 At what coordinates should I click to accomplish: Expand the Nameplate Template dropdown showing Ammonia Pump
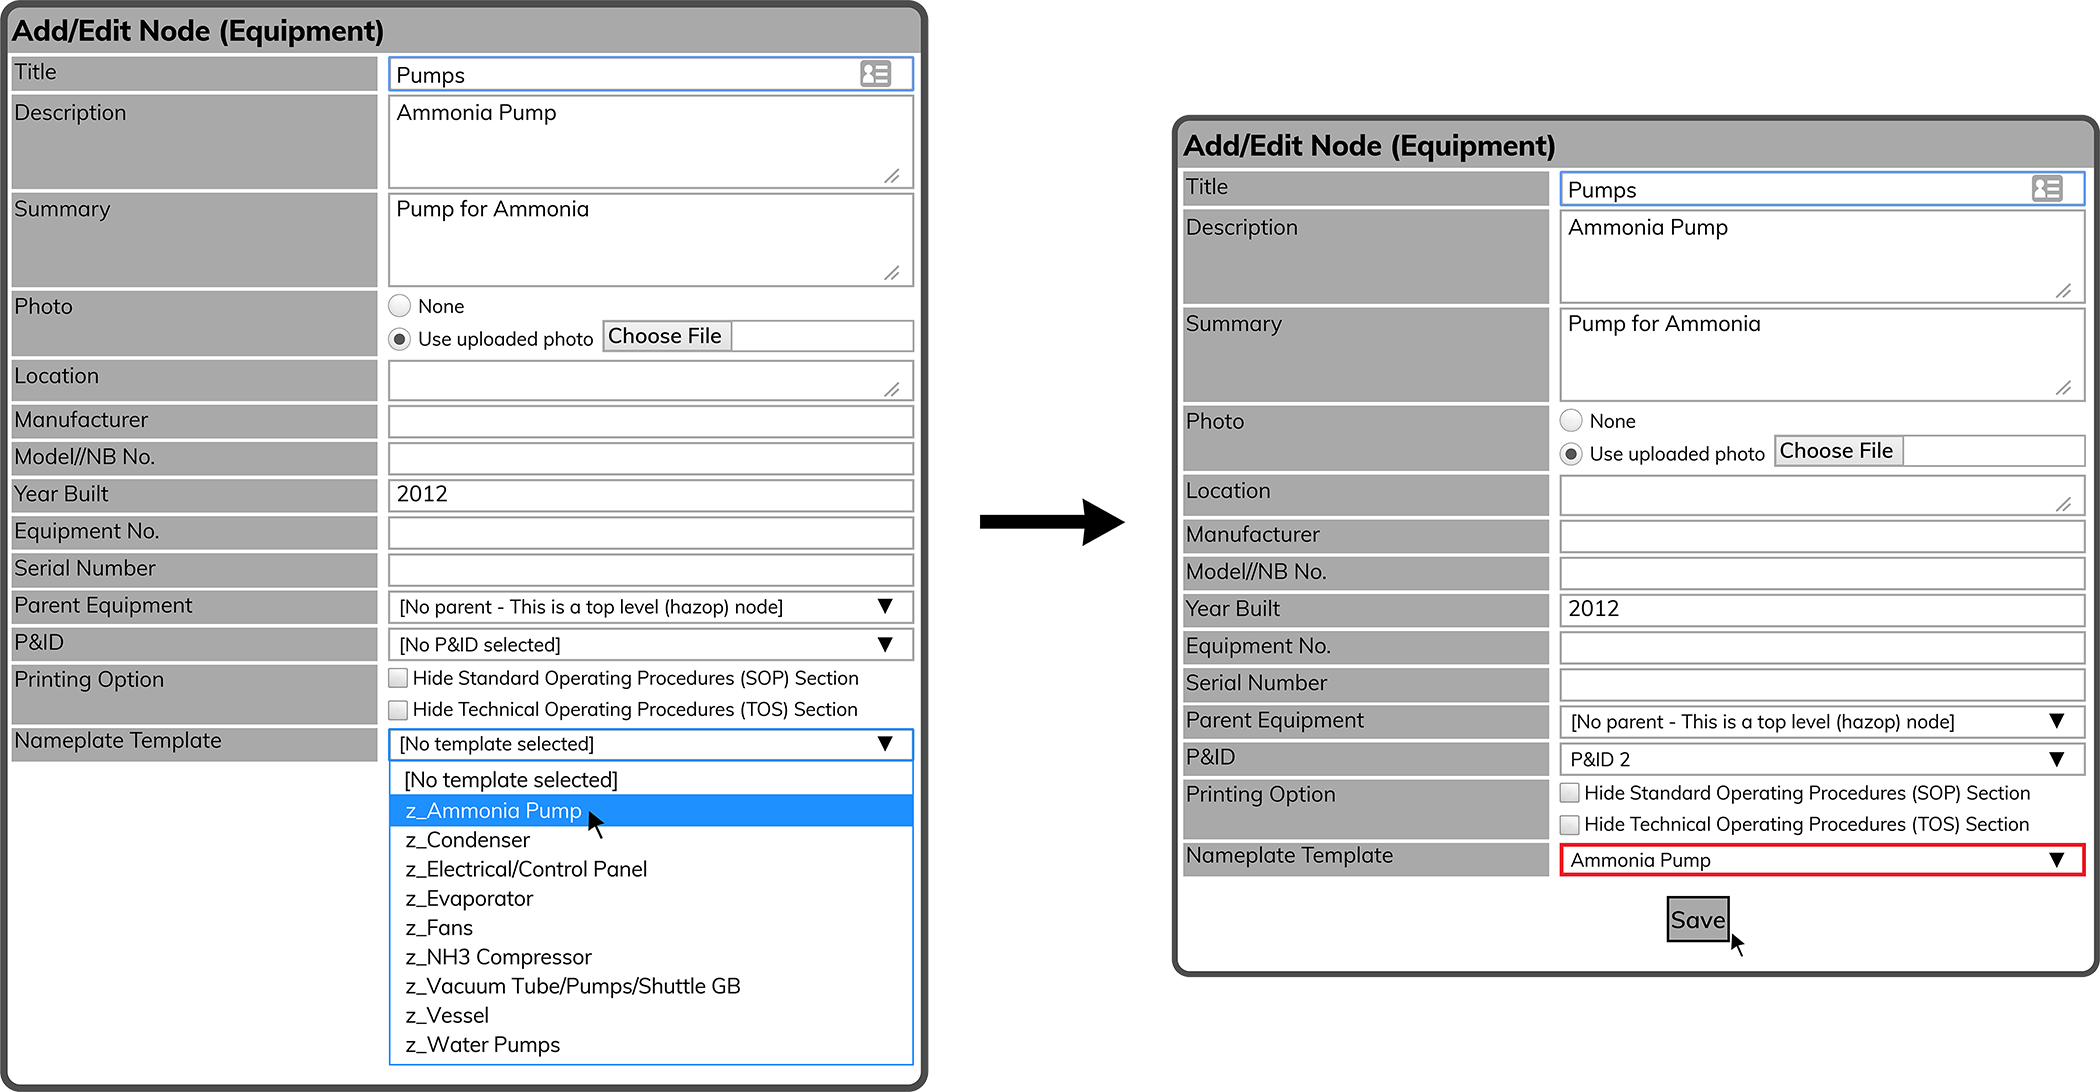(x=1821, y=860)
